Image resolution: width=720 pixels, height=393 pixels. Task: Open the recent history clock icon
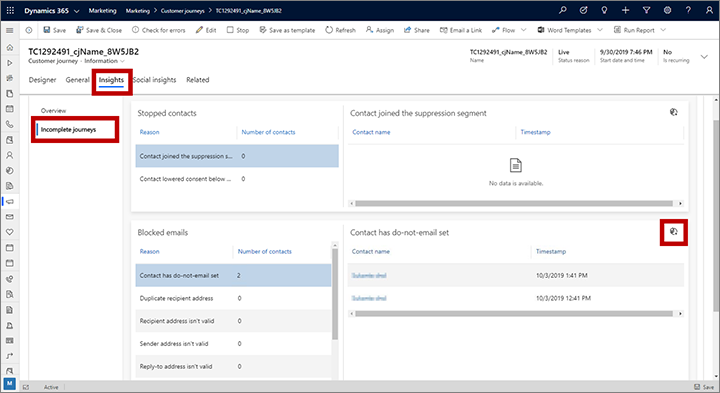point(29,30)
